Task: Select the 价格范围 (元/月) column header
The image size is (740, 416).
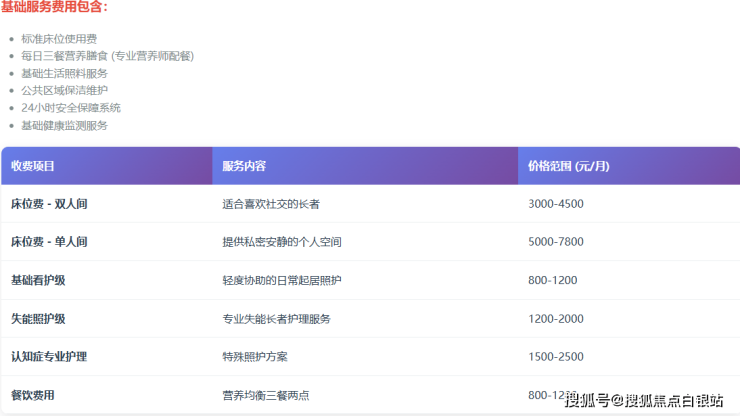Action: tap(569, 166)
